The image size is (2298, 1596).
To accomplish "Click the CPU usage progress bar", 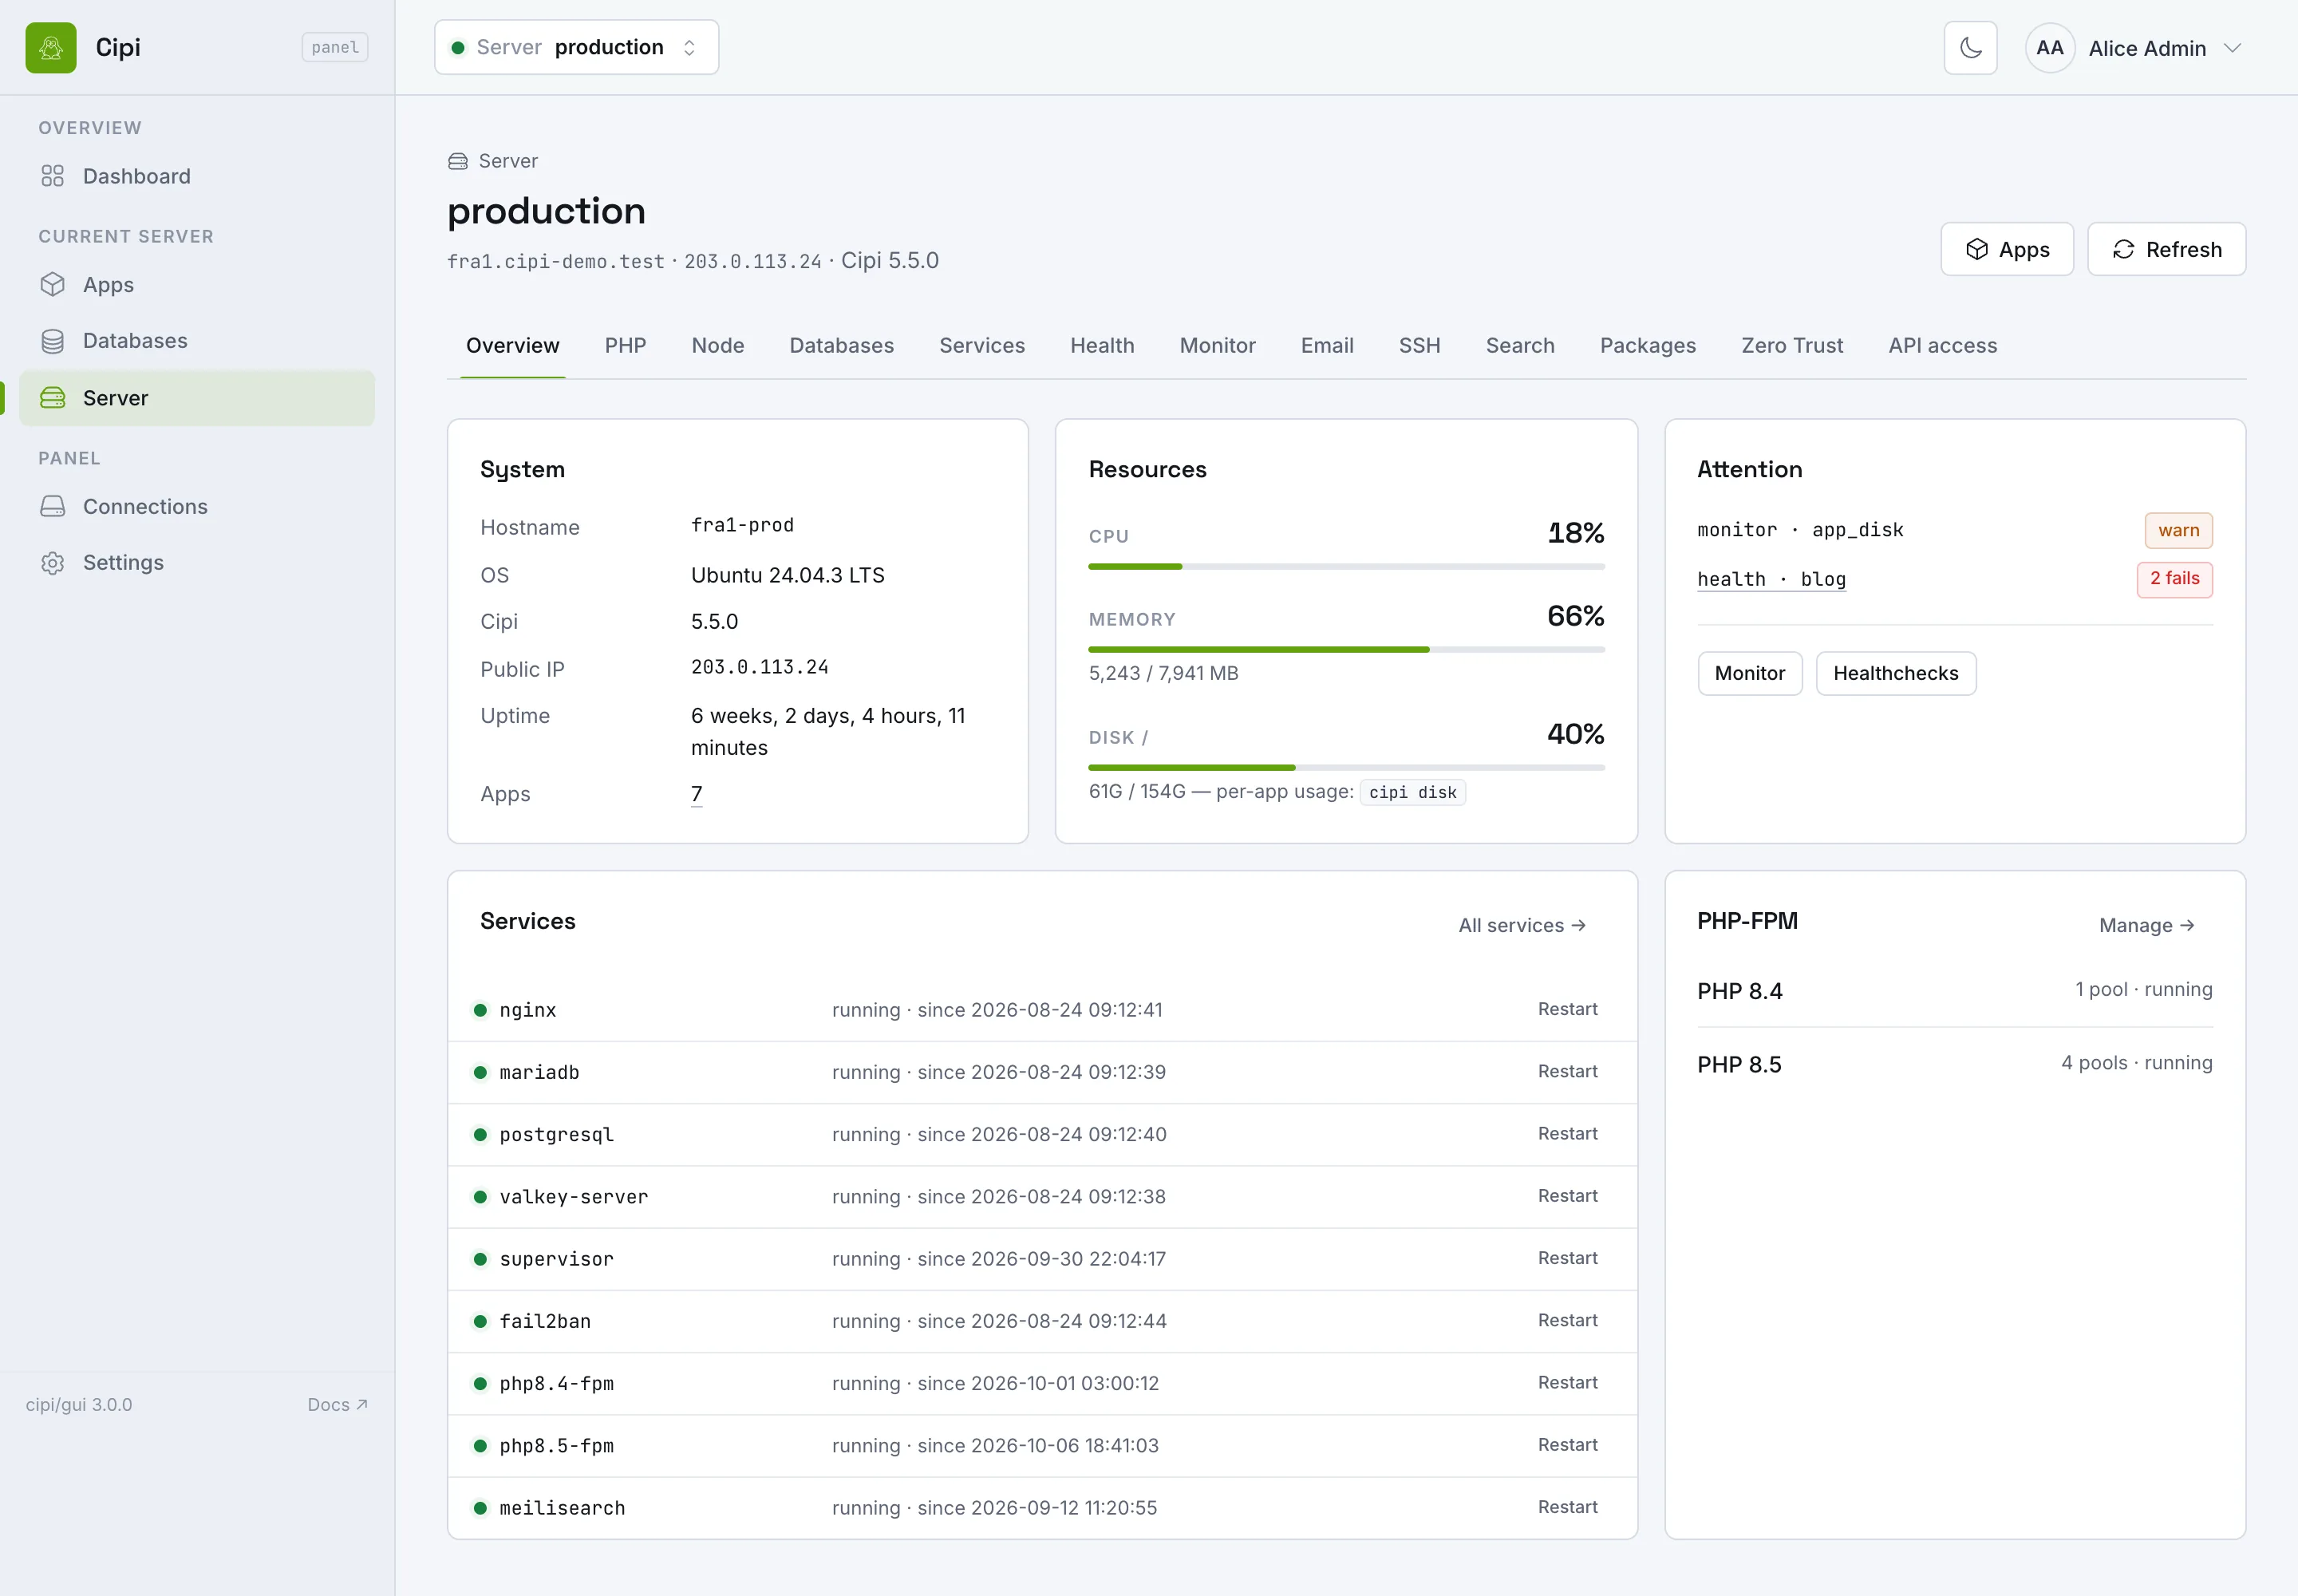I will pyautogui.click(x=1346, y=567).
